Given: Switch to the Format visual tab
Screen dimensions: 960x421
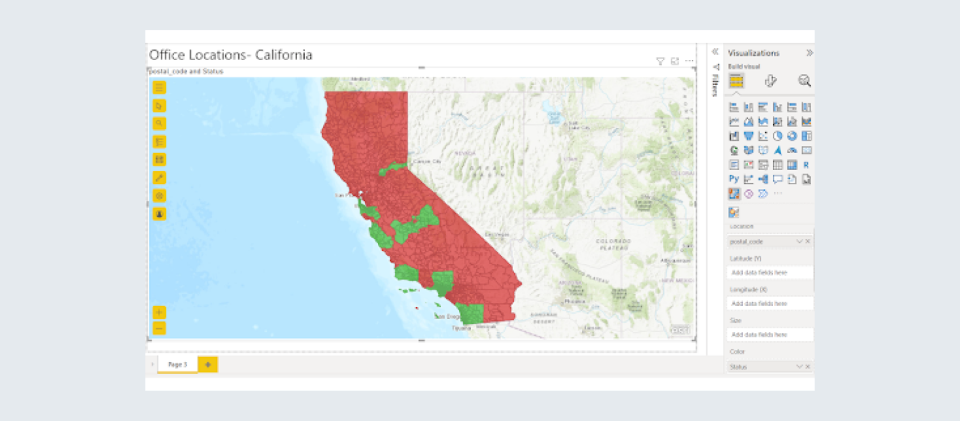Looking at the screenshot, I should click(771, 81).
